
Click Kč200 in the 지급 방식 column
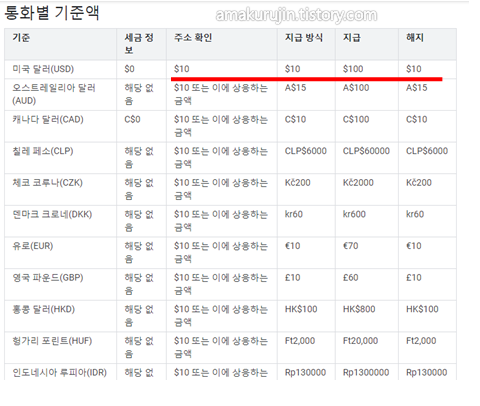[x=298, y=183]
